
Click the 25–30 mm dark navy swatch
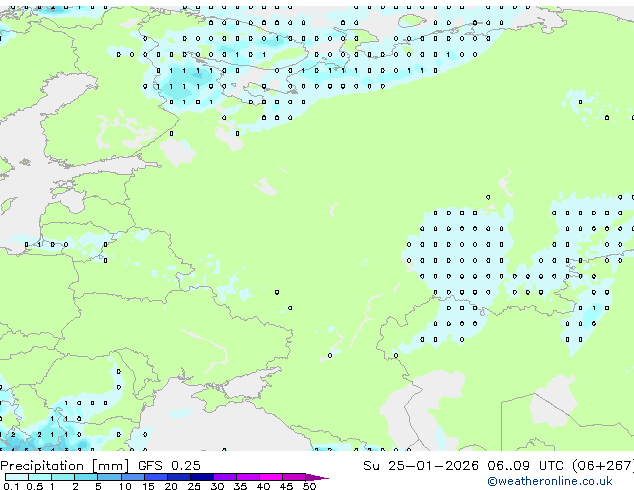coord(202,477)
